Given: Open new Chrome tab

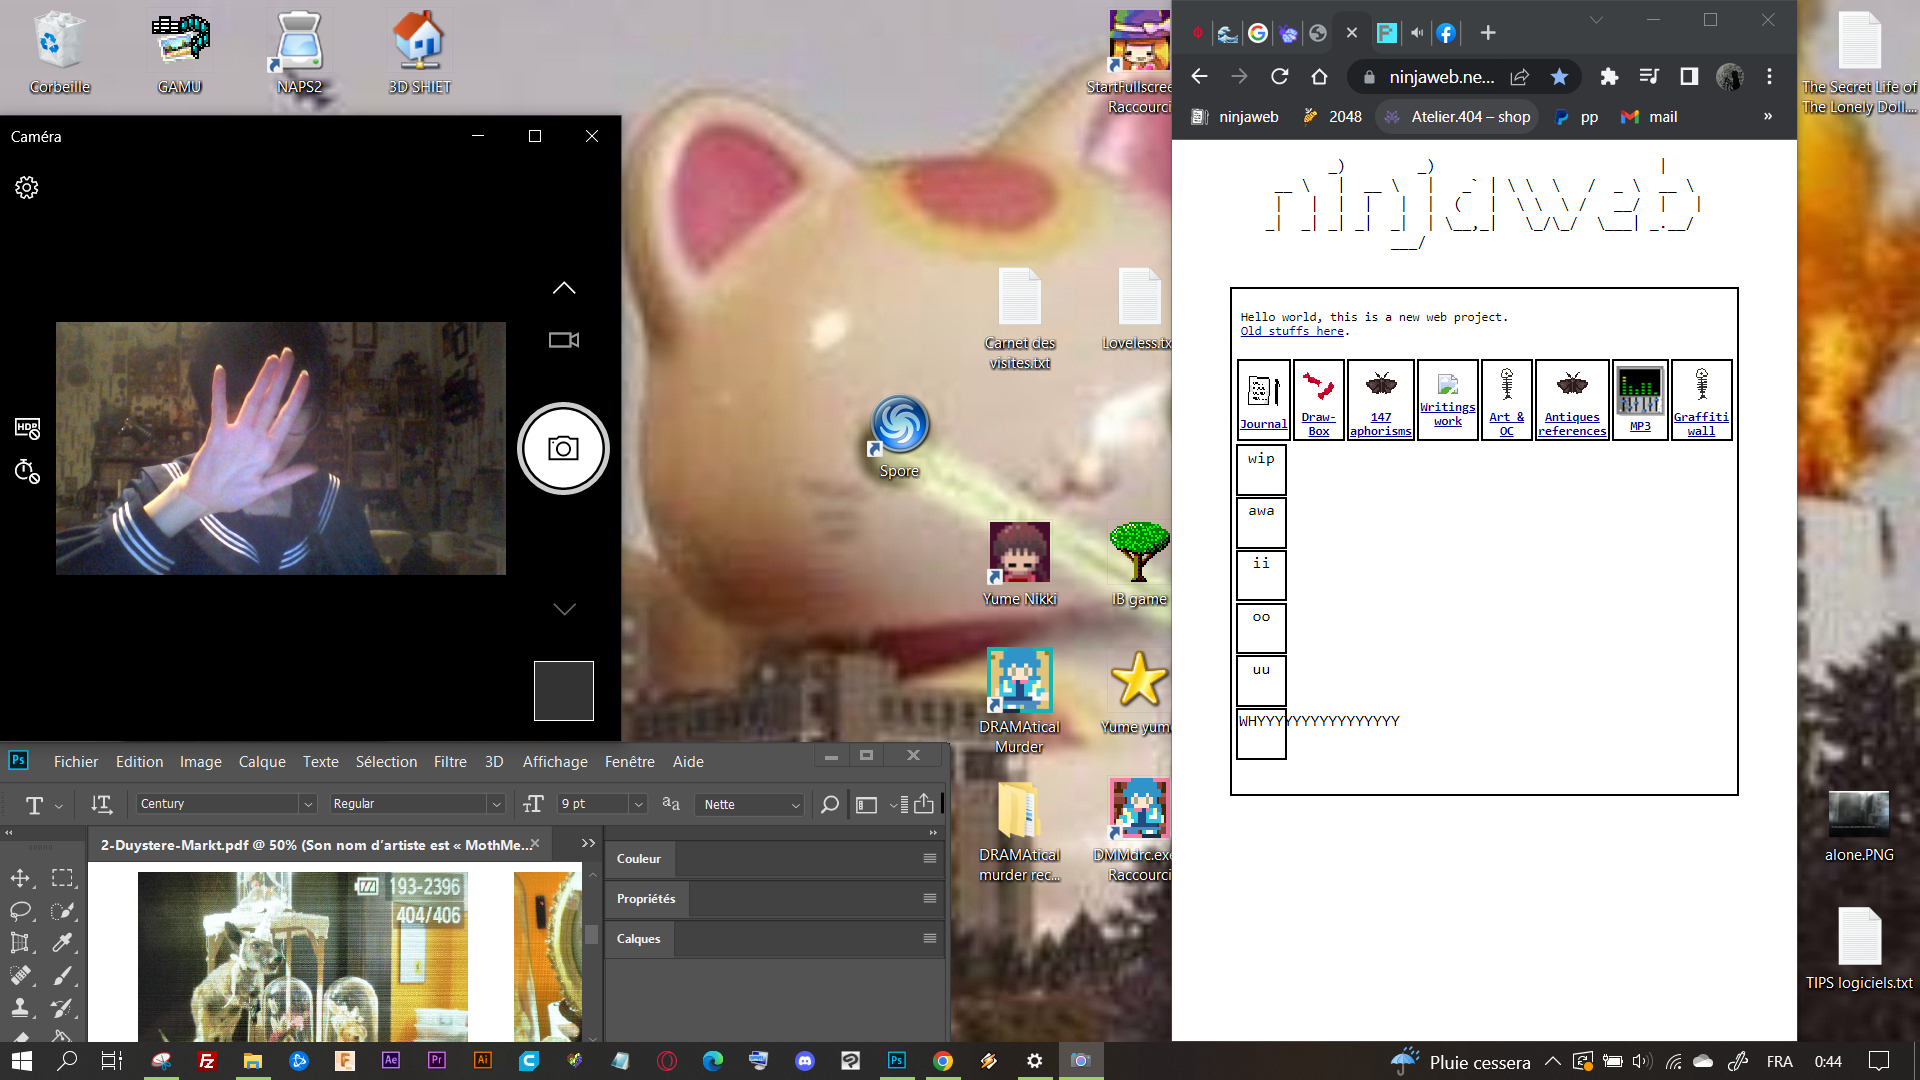Looking at the screenshot, I should (1488, 33).
